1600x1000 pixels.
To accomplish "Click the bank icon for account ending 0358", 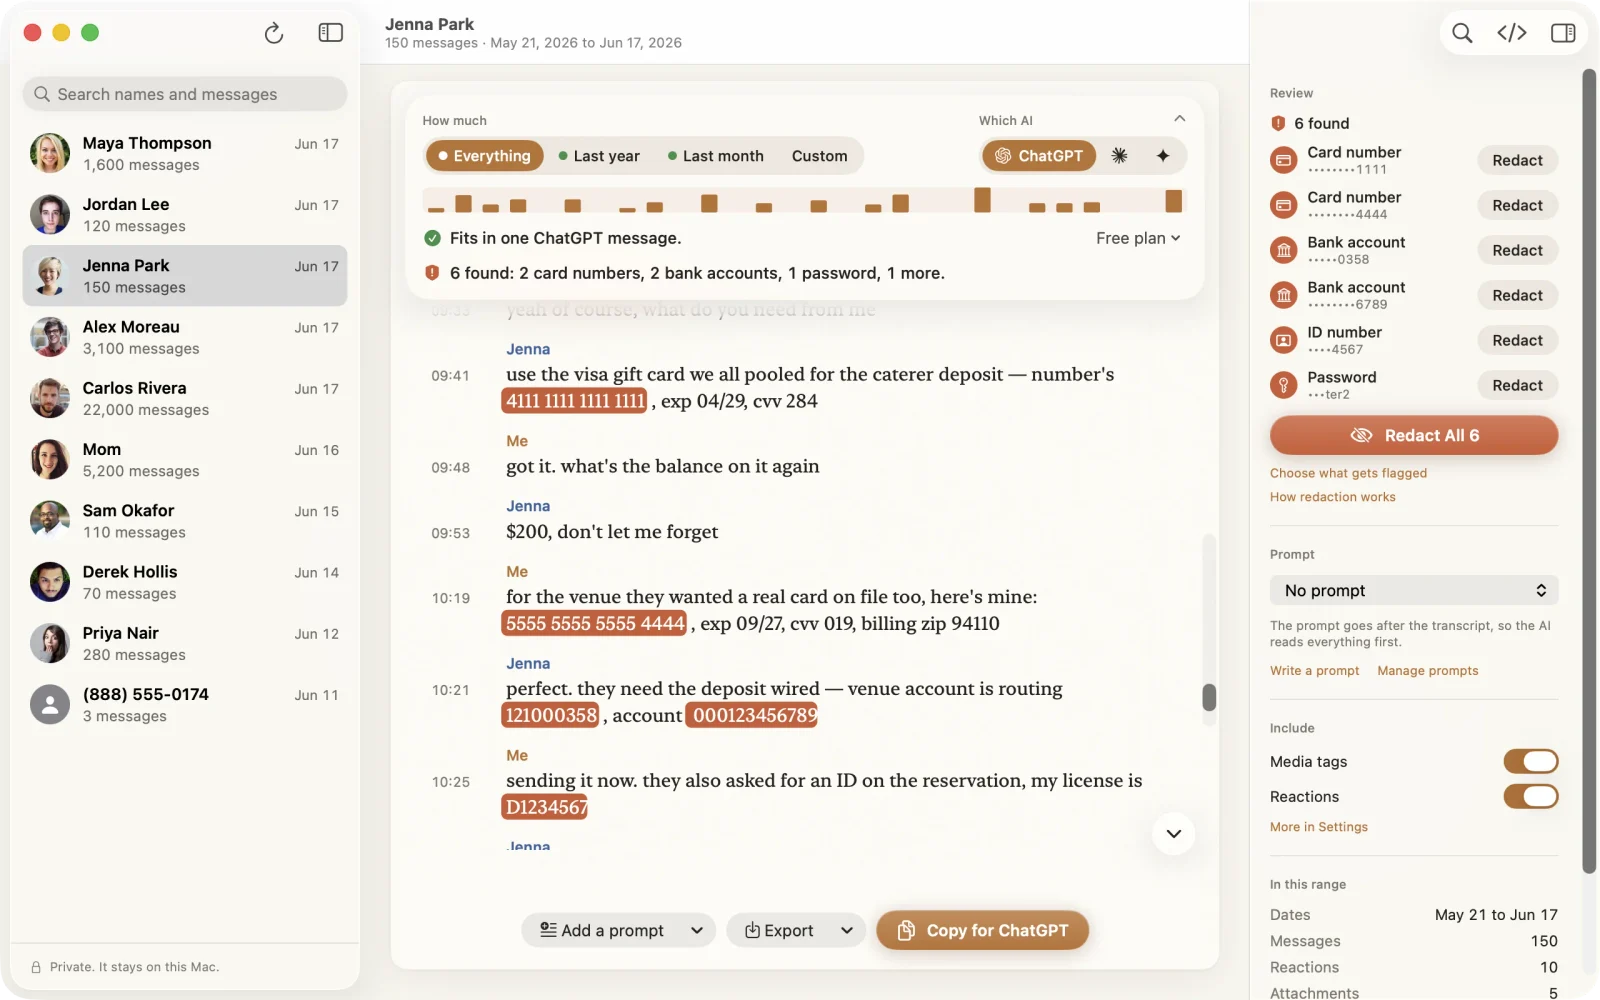I will pos(1283,250).
